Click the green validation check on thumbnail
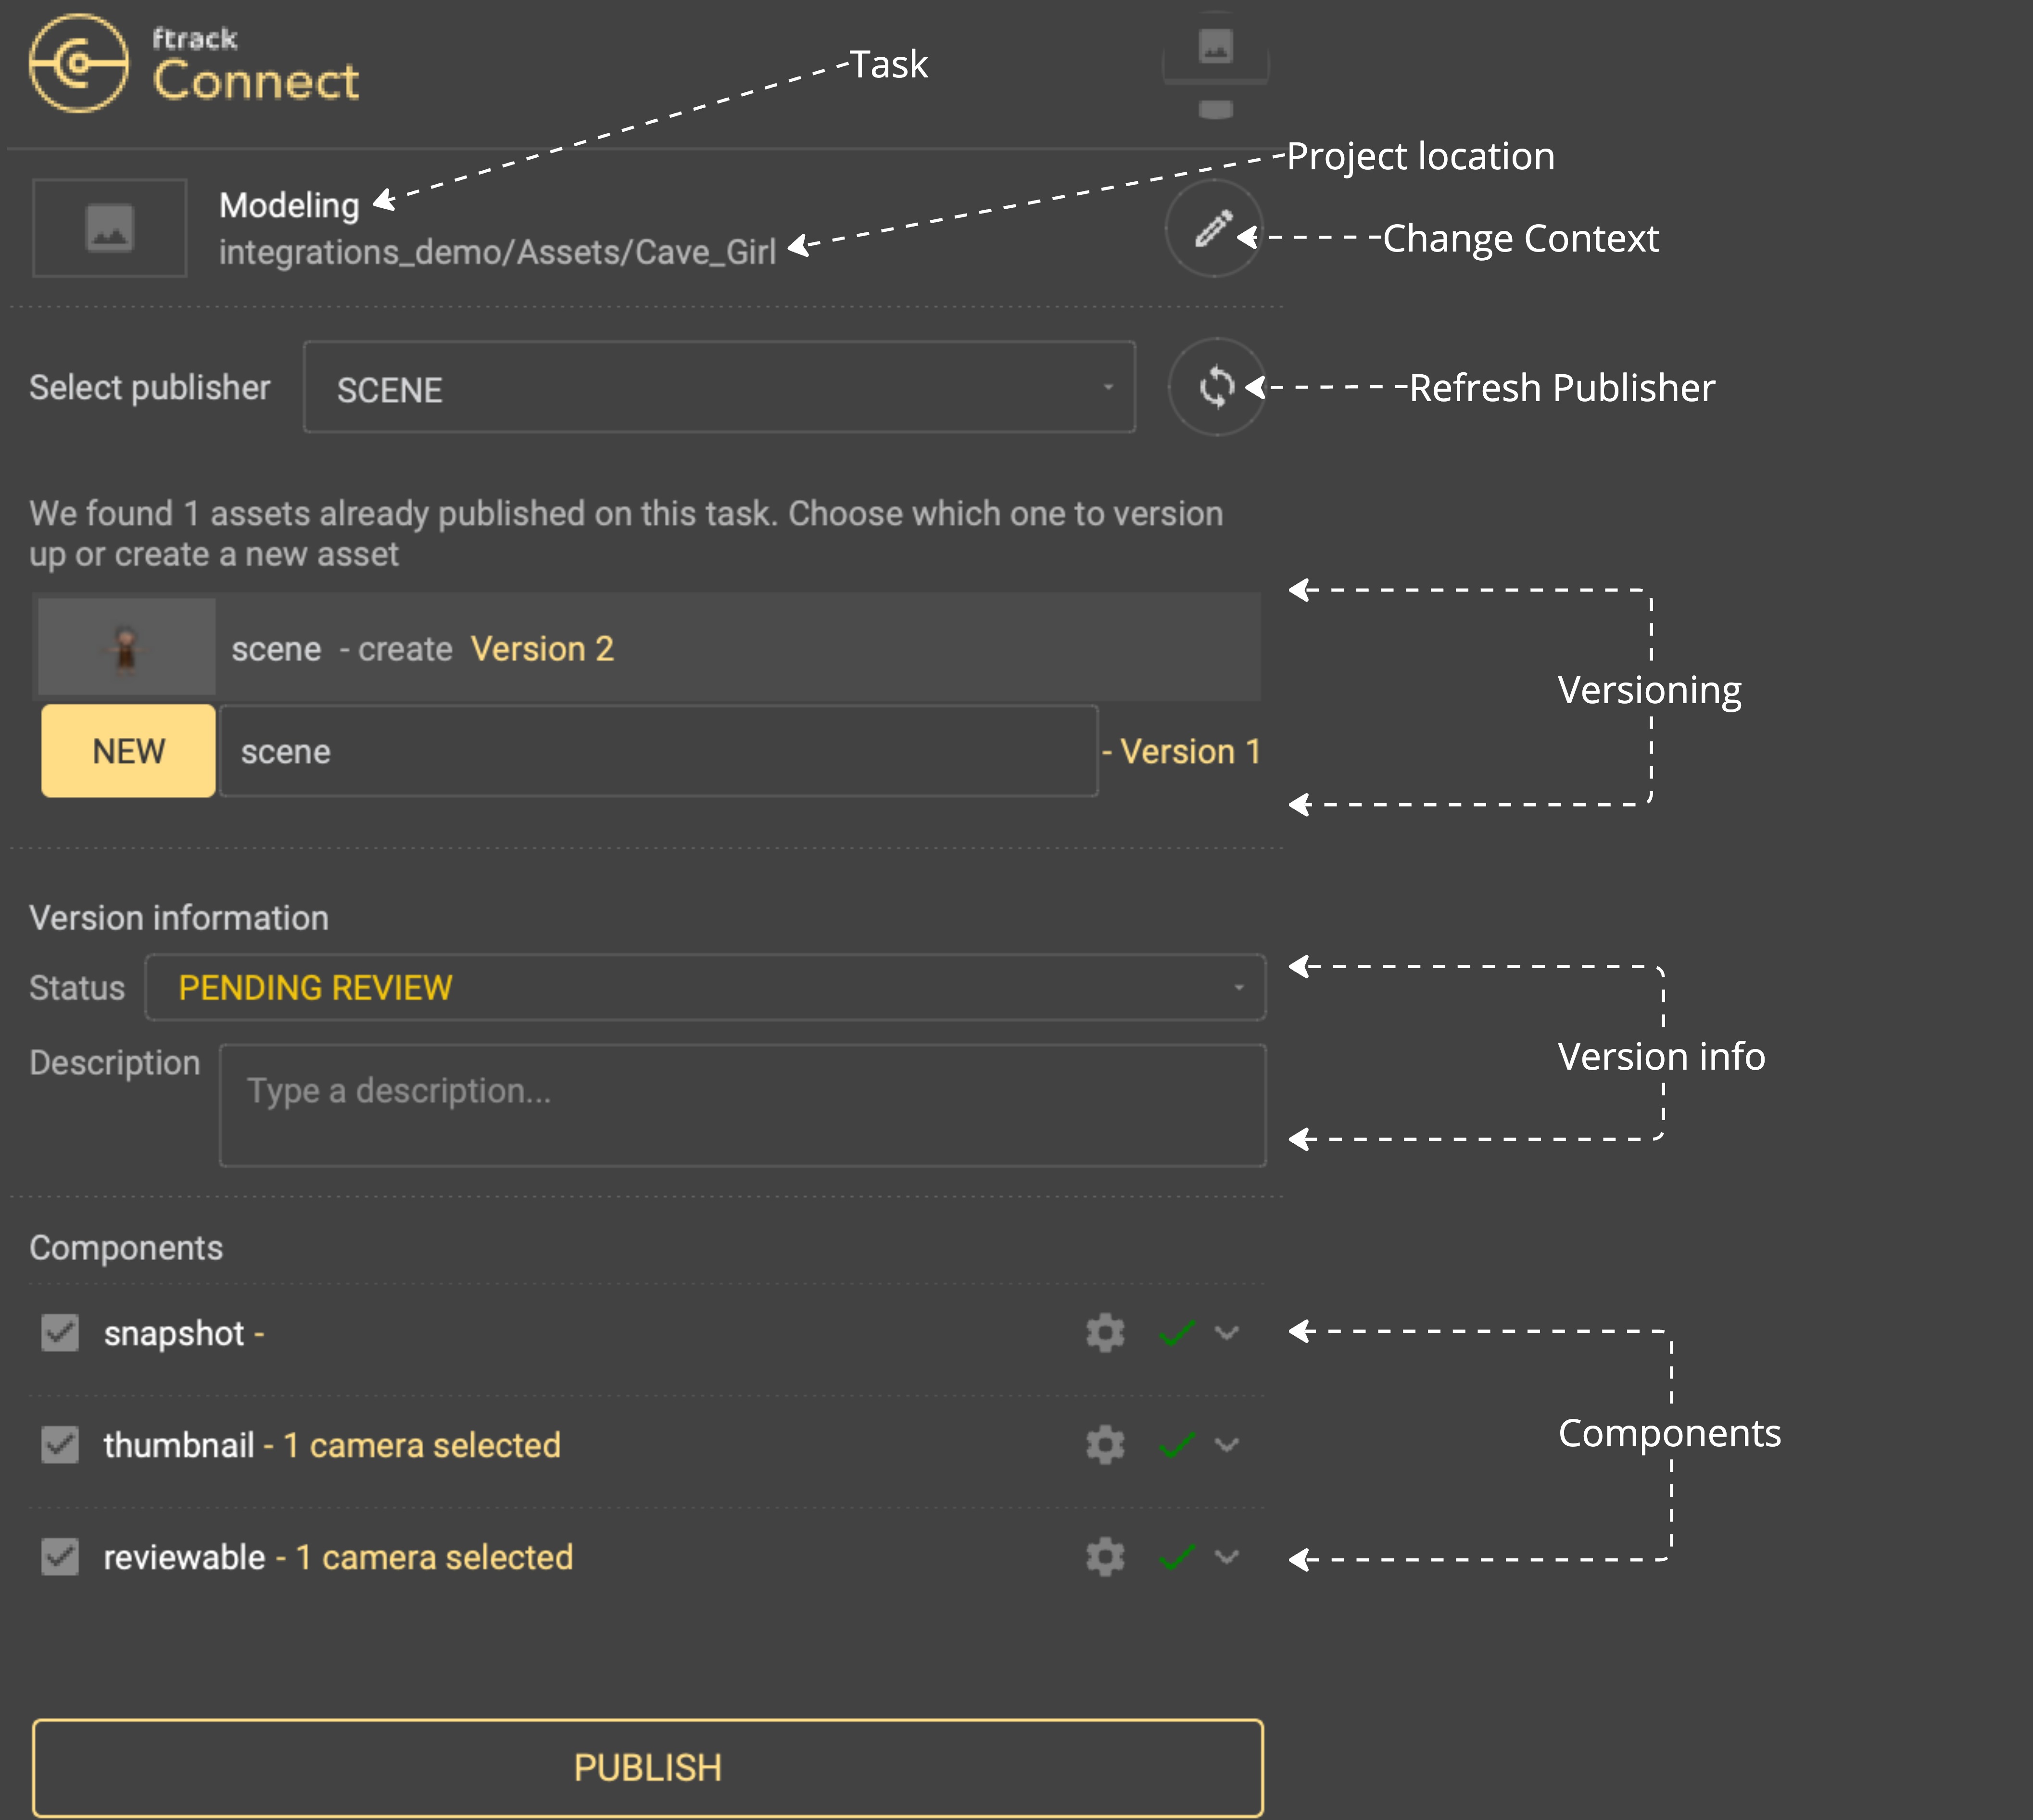The image size is (2033, 1820). pos(1177,1444)
